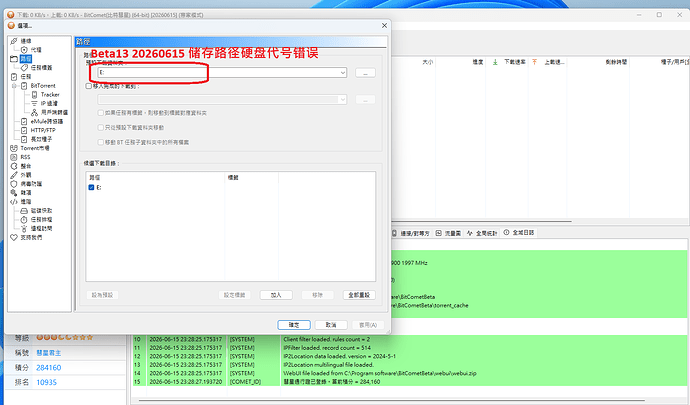Toggle 如果任務有標籤 move-to-tag-folder checkbox

(100, 113)
